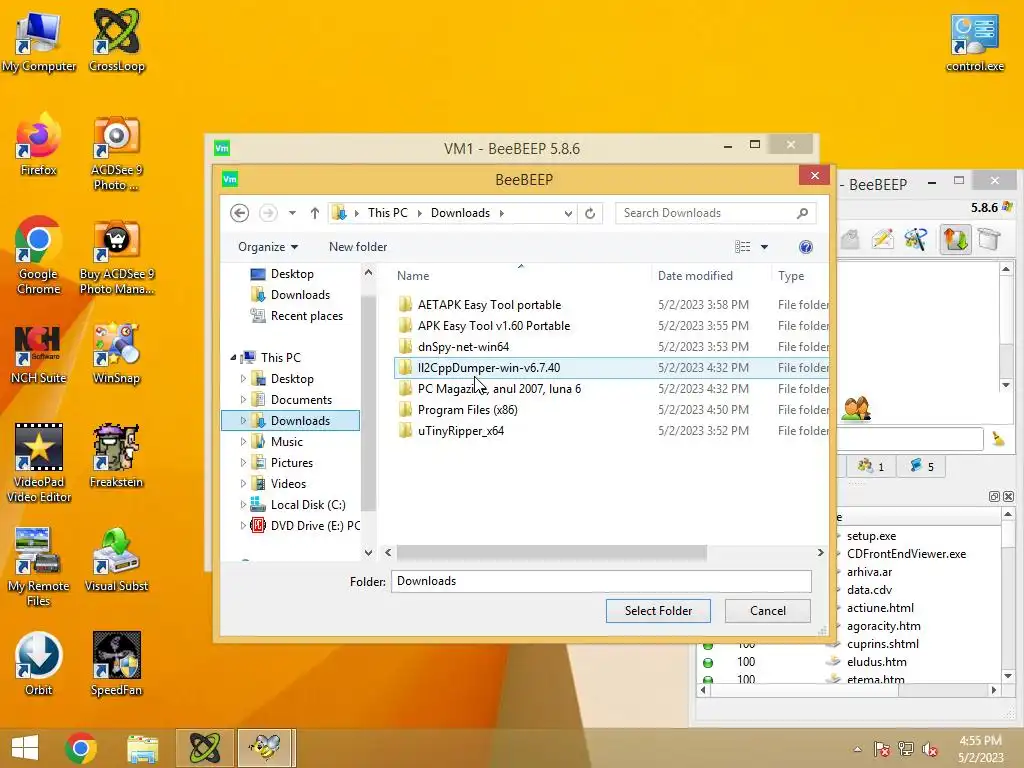This screenshot has width=1024, height=768.
Task: Open the SpeedFan desktop icon
Action: pos(116,665)
